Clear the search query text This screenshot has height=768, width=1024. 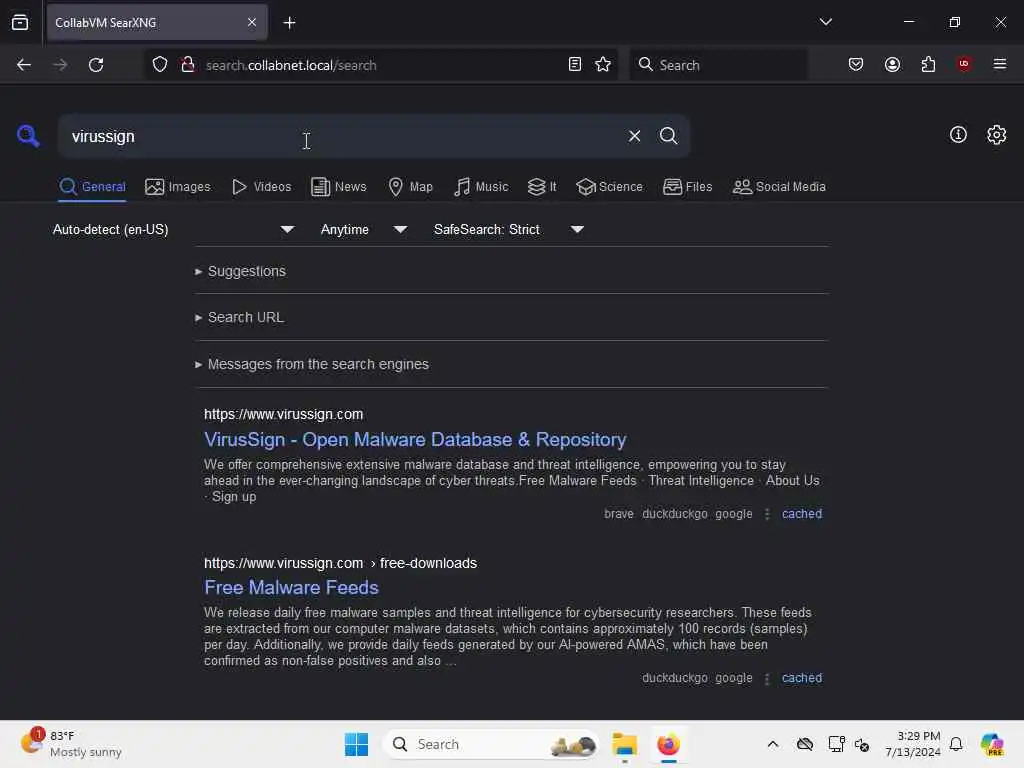(x=634, y=136)
